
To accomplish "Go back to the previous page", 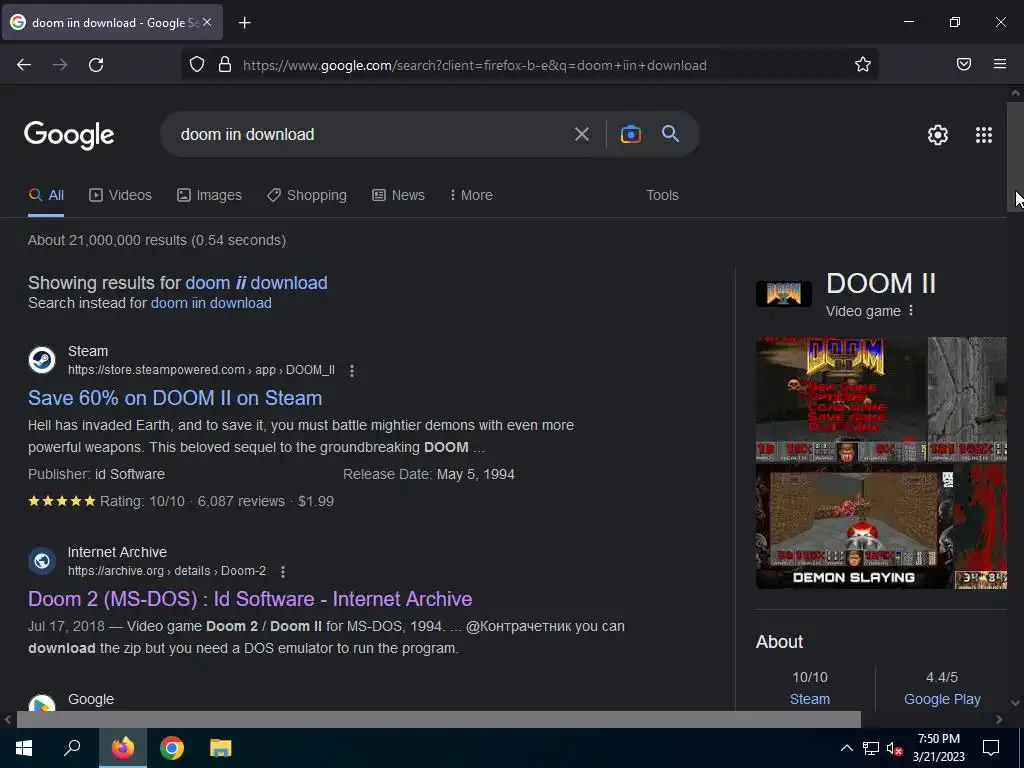I will click(x=24, y=65).
